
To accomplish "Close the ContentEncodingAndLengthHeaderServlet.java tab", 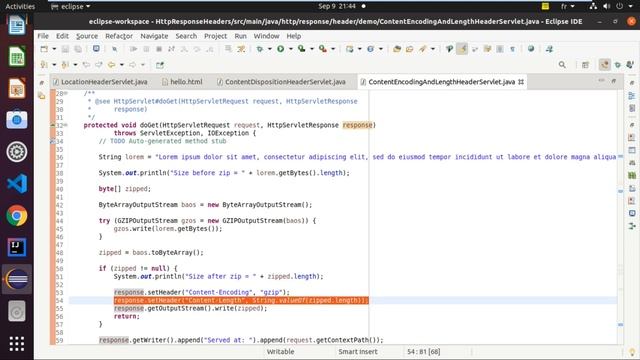I will pos(521,82).
